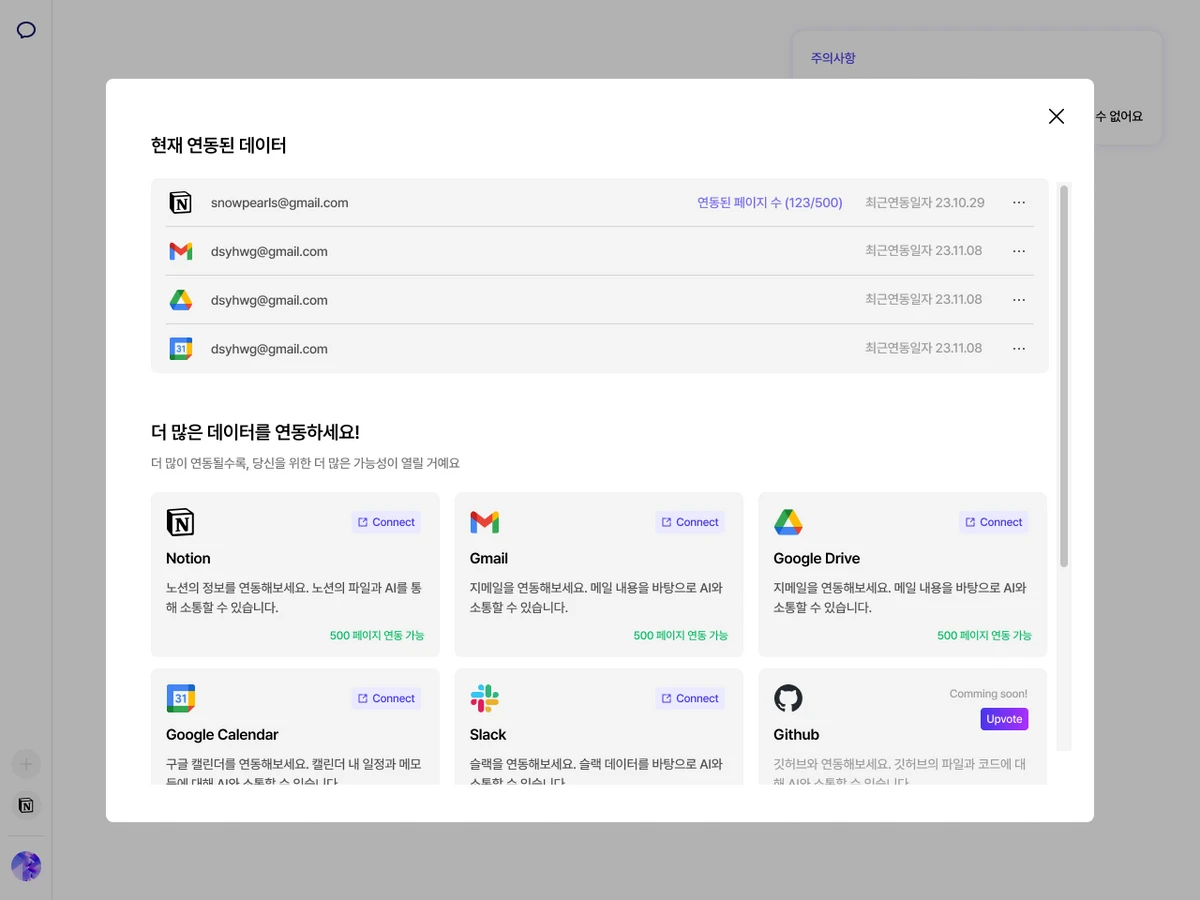Image resolution: width=1200 pixels, height=900 pixels.
Task: Click the 연동된 페이지 수 (123/500) link
Action: tap(770, 202)
